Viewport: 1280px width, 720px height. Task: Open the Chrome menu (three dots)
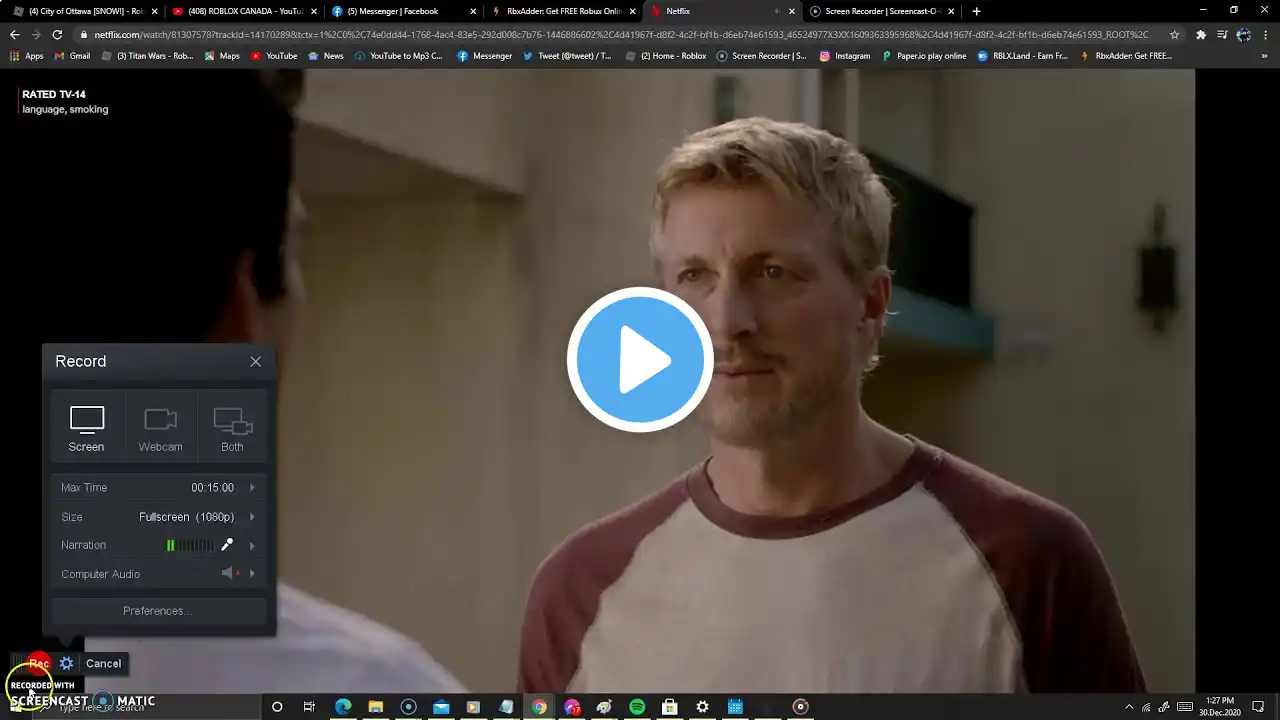(x=1265, y=35)
